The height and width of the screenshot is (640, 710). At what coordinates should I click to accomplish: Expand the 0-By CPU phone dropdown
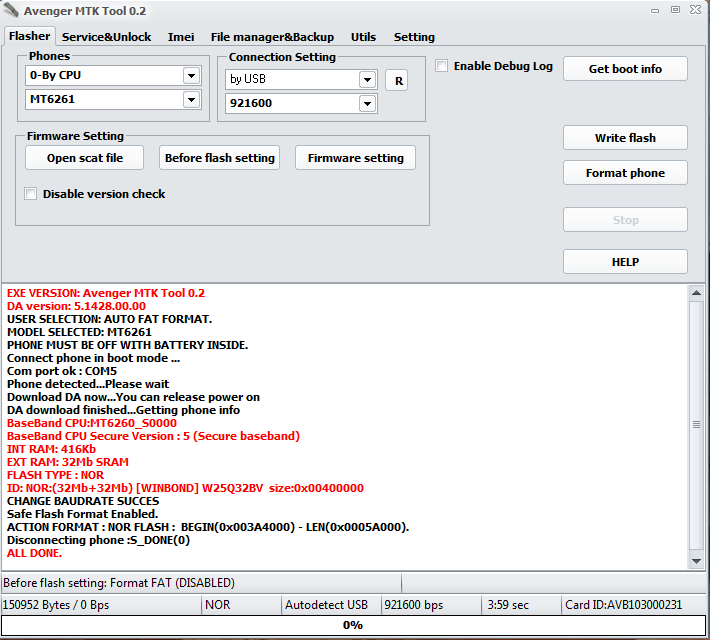[192, 76]
